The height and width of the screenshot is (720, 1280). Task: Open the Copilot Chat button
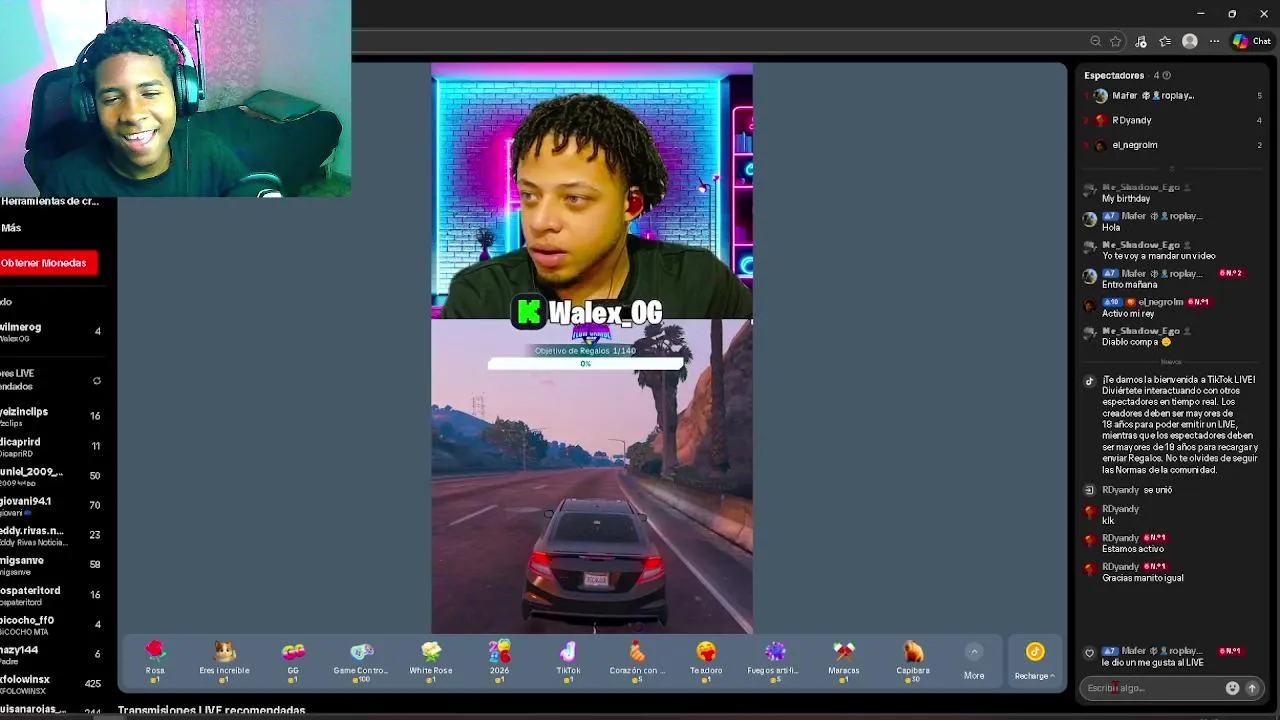coord(1252,41)
